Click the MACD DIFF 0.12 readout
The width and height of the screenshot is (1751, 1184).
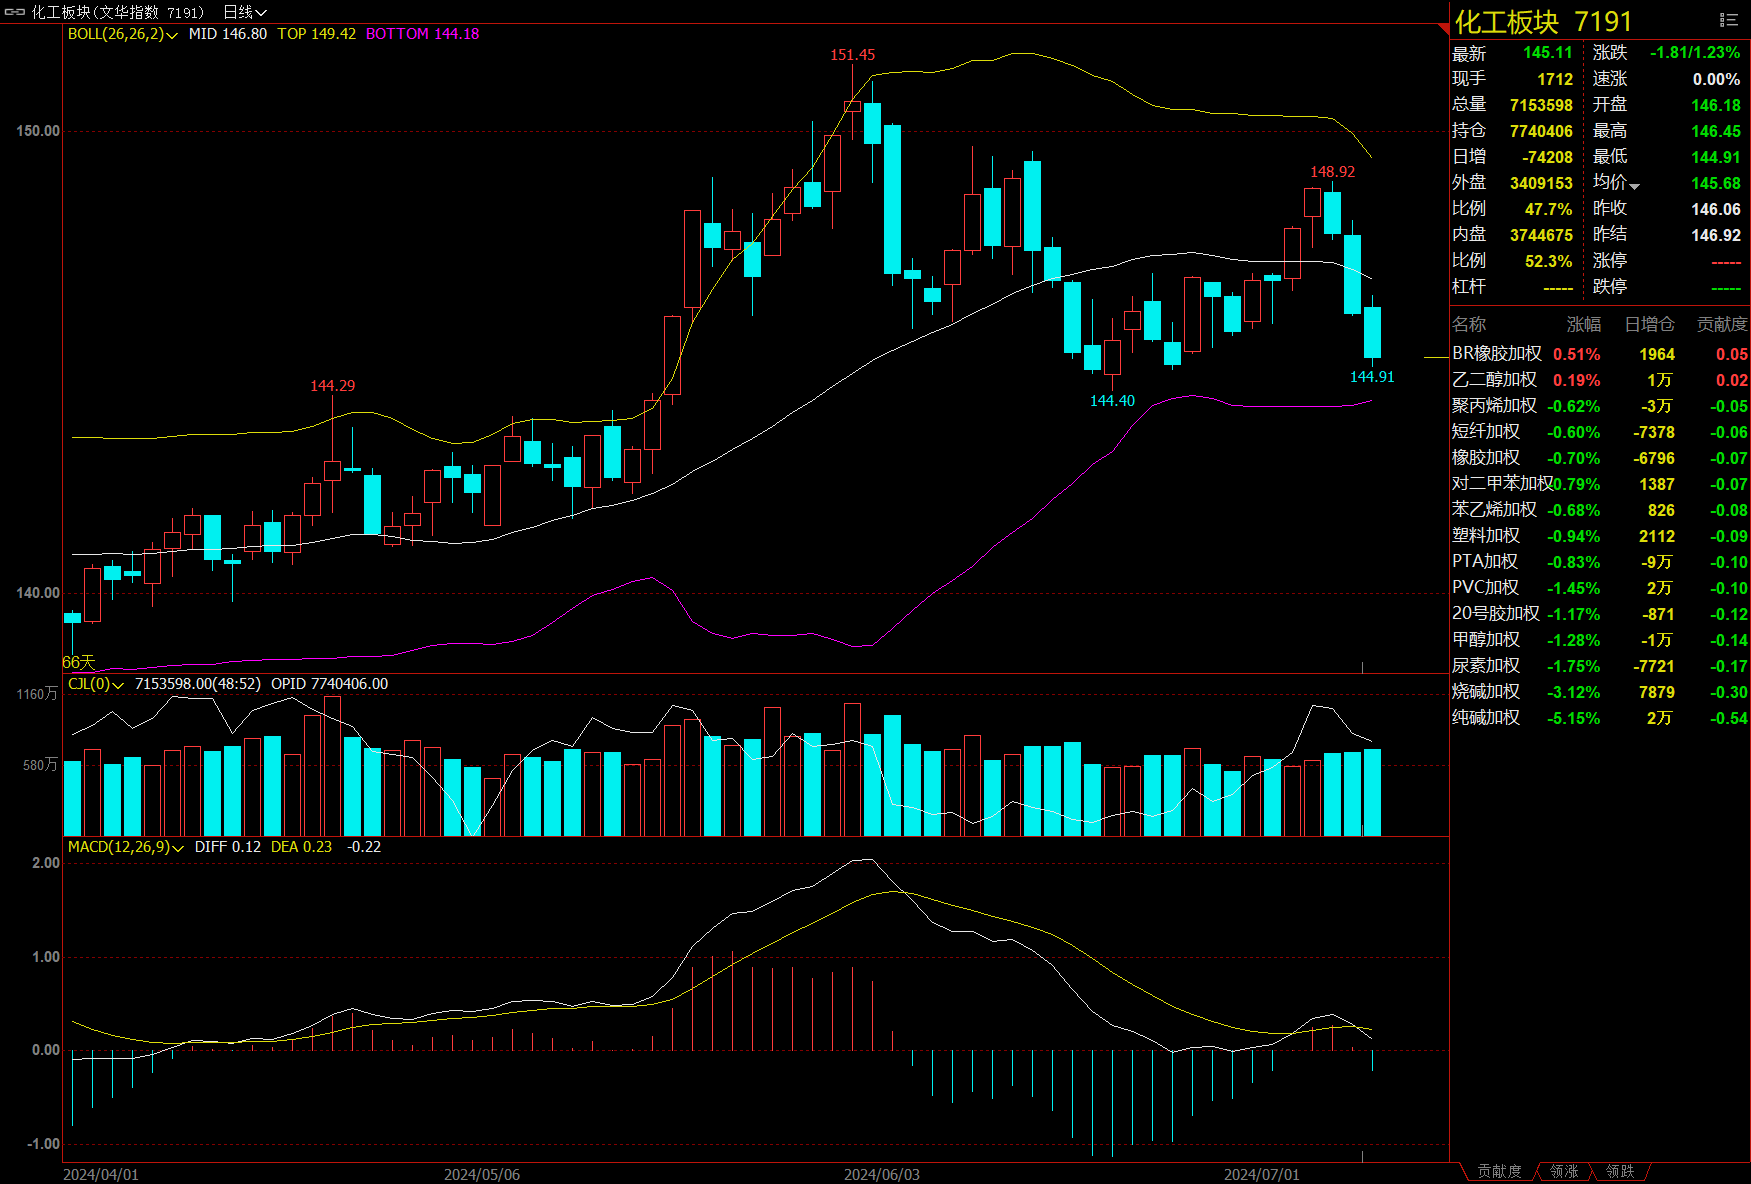point(228,847)
